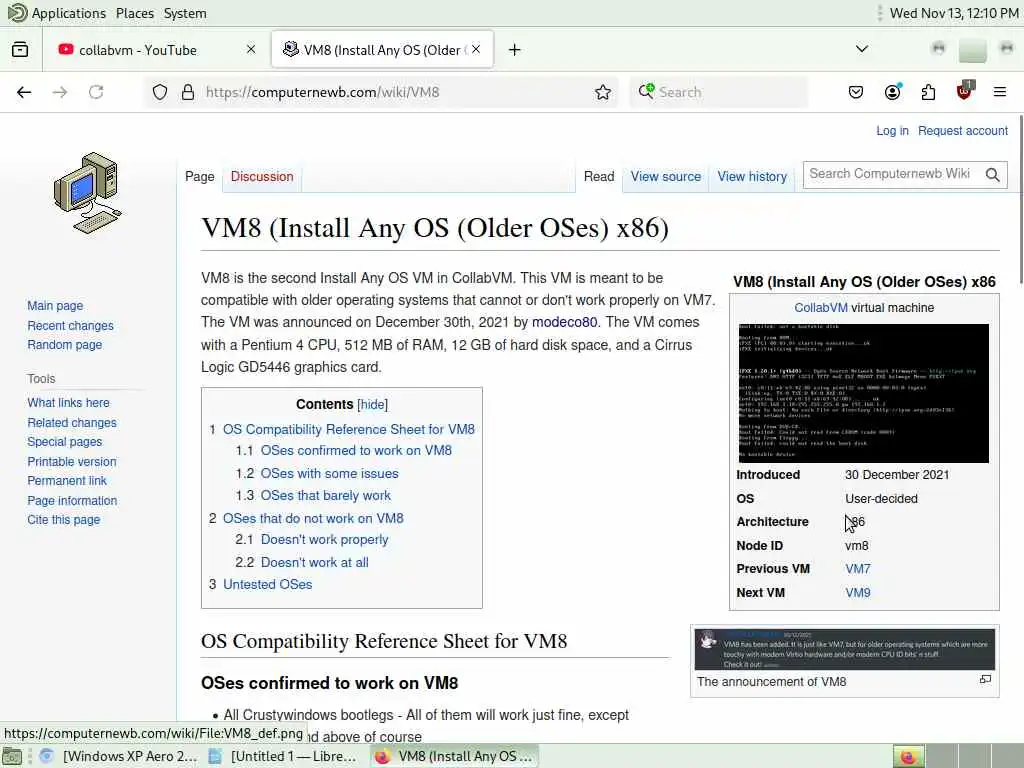Click the desktop menu logo icon in the top panel
The image size is (1024, 768).
click(16, 12)
